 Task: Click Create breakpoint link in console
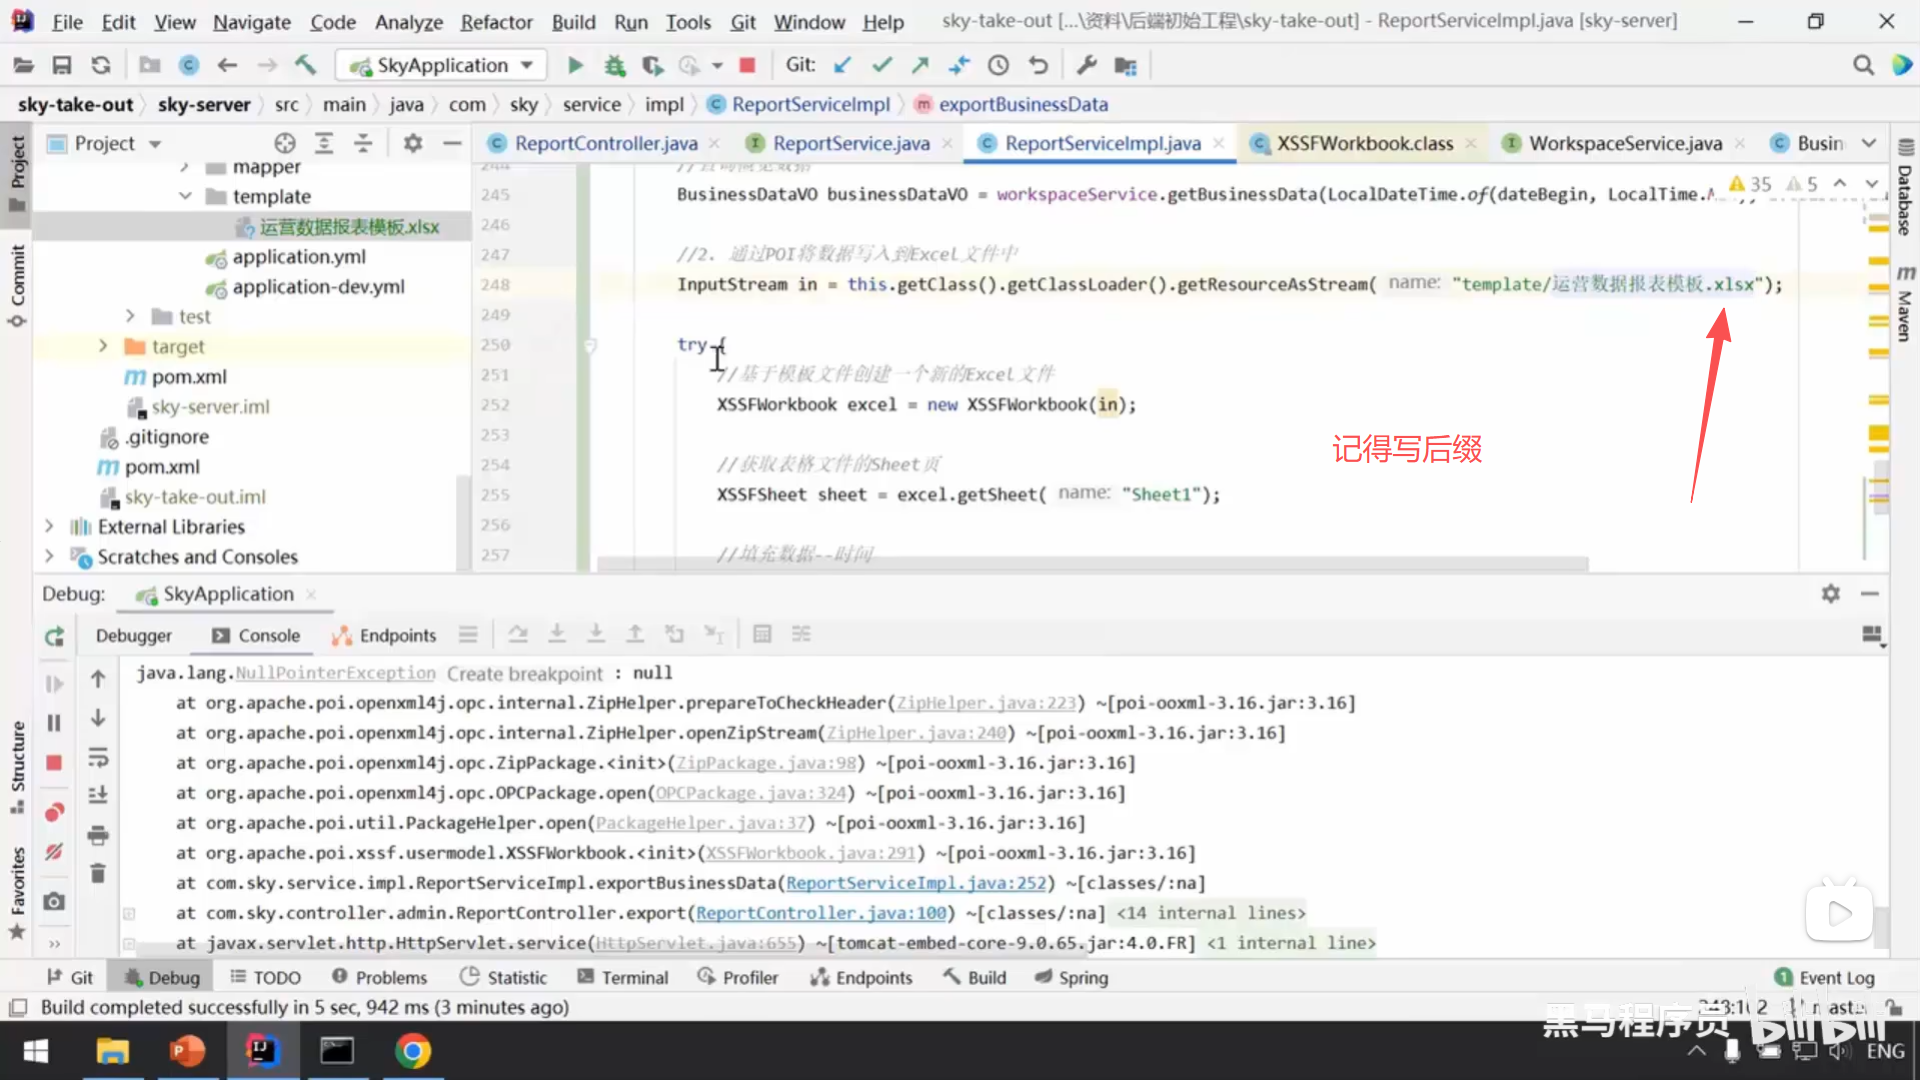click(x=525, y=673)
